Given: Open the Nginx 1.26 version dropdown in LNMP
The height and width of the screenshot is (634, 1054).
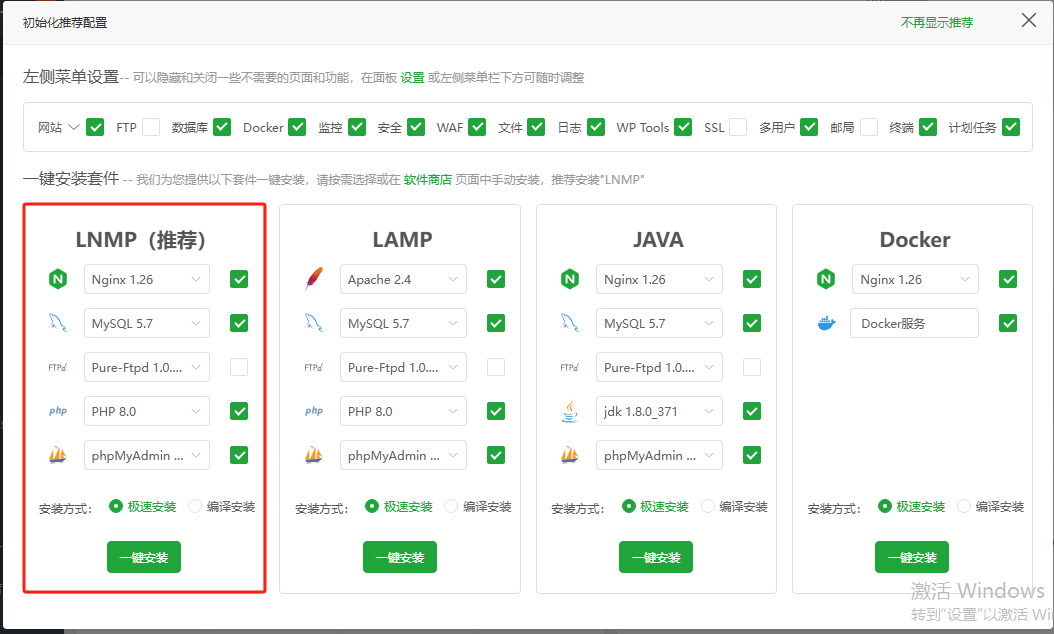Looking at the screenshot, I should (147, 279).
